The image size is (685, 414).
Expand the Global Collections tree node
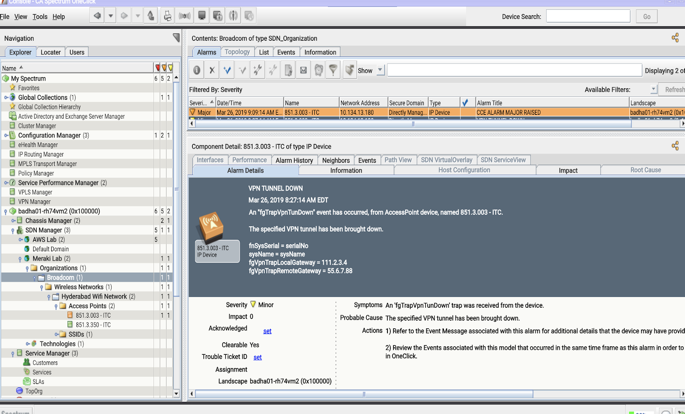coord(6,97)
